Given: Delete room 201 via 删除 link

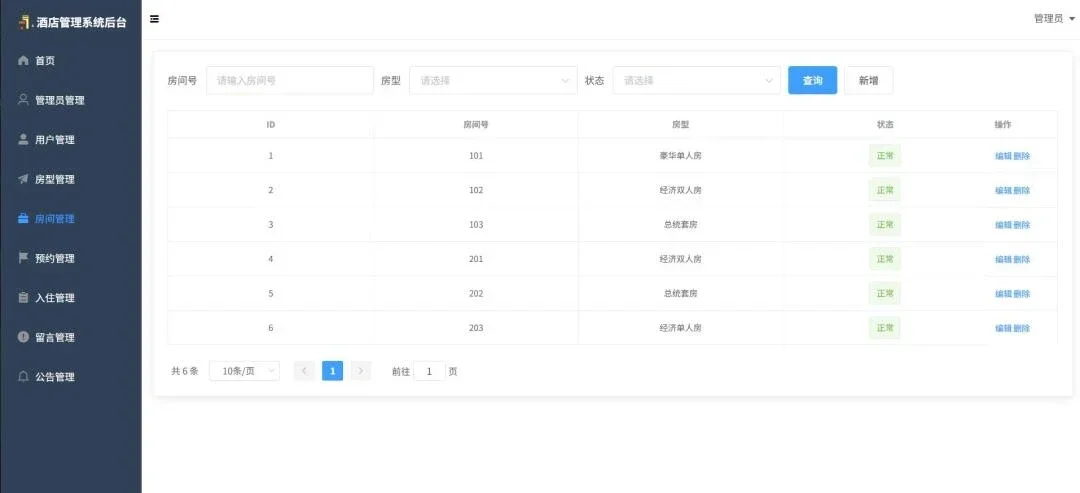Looking at the screenshot, I should 1022,260.
